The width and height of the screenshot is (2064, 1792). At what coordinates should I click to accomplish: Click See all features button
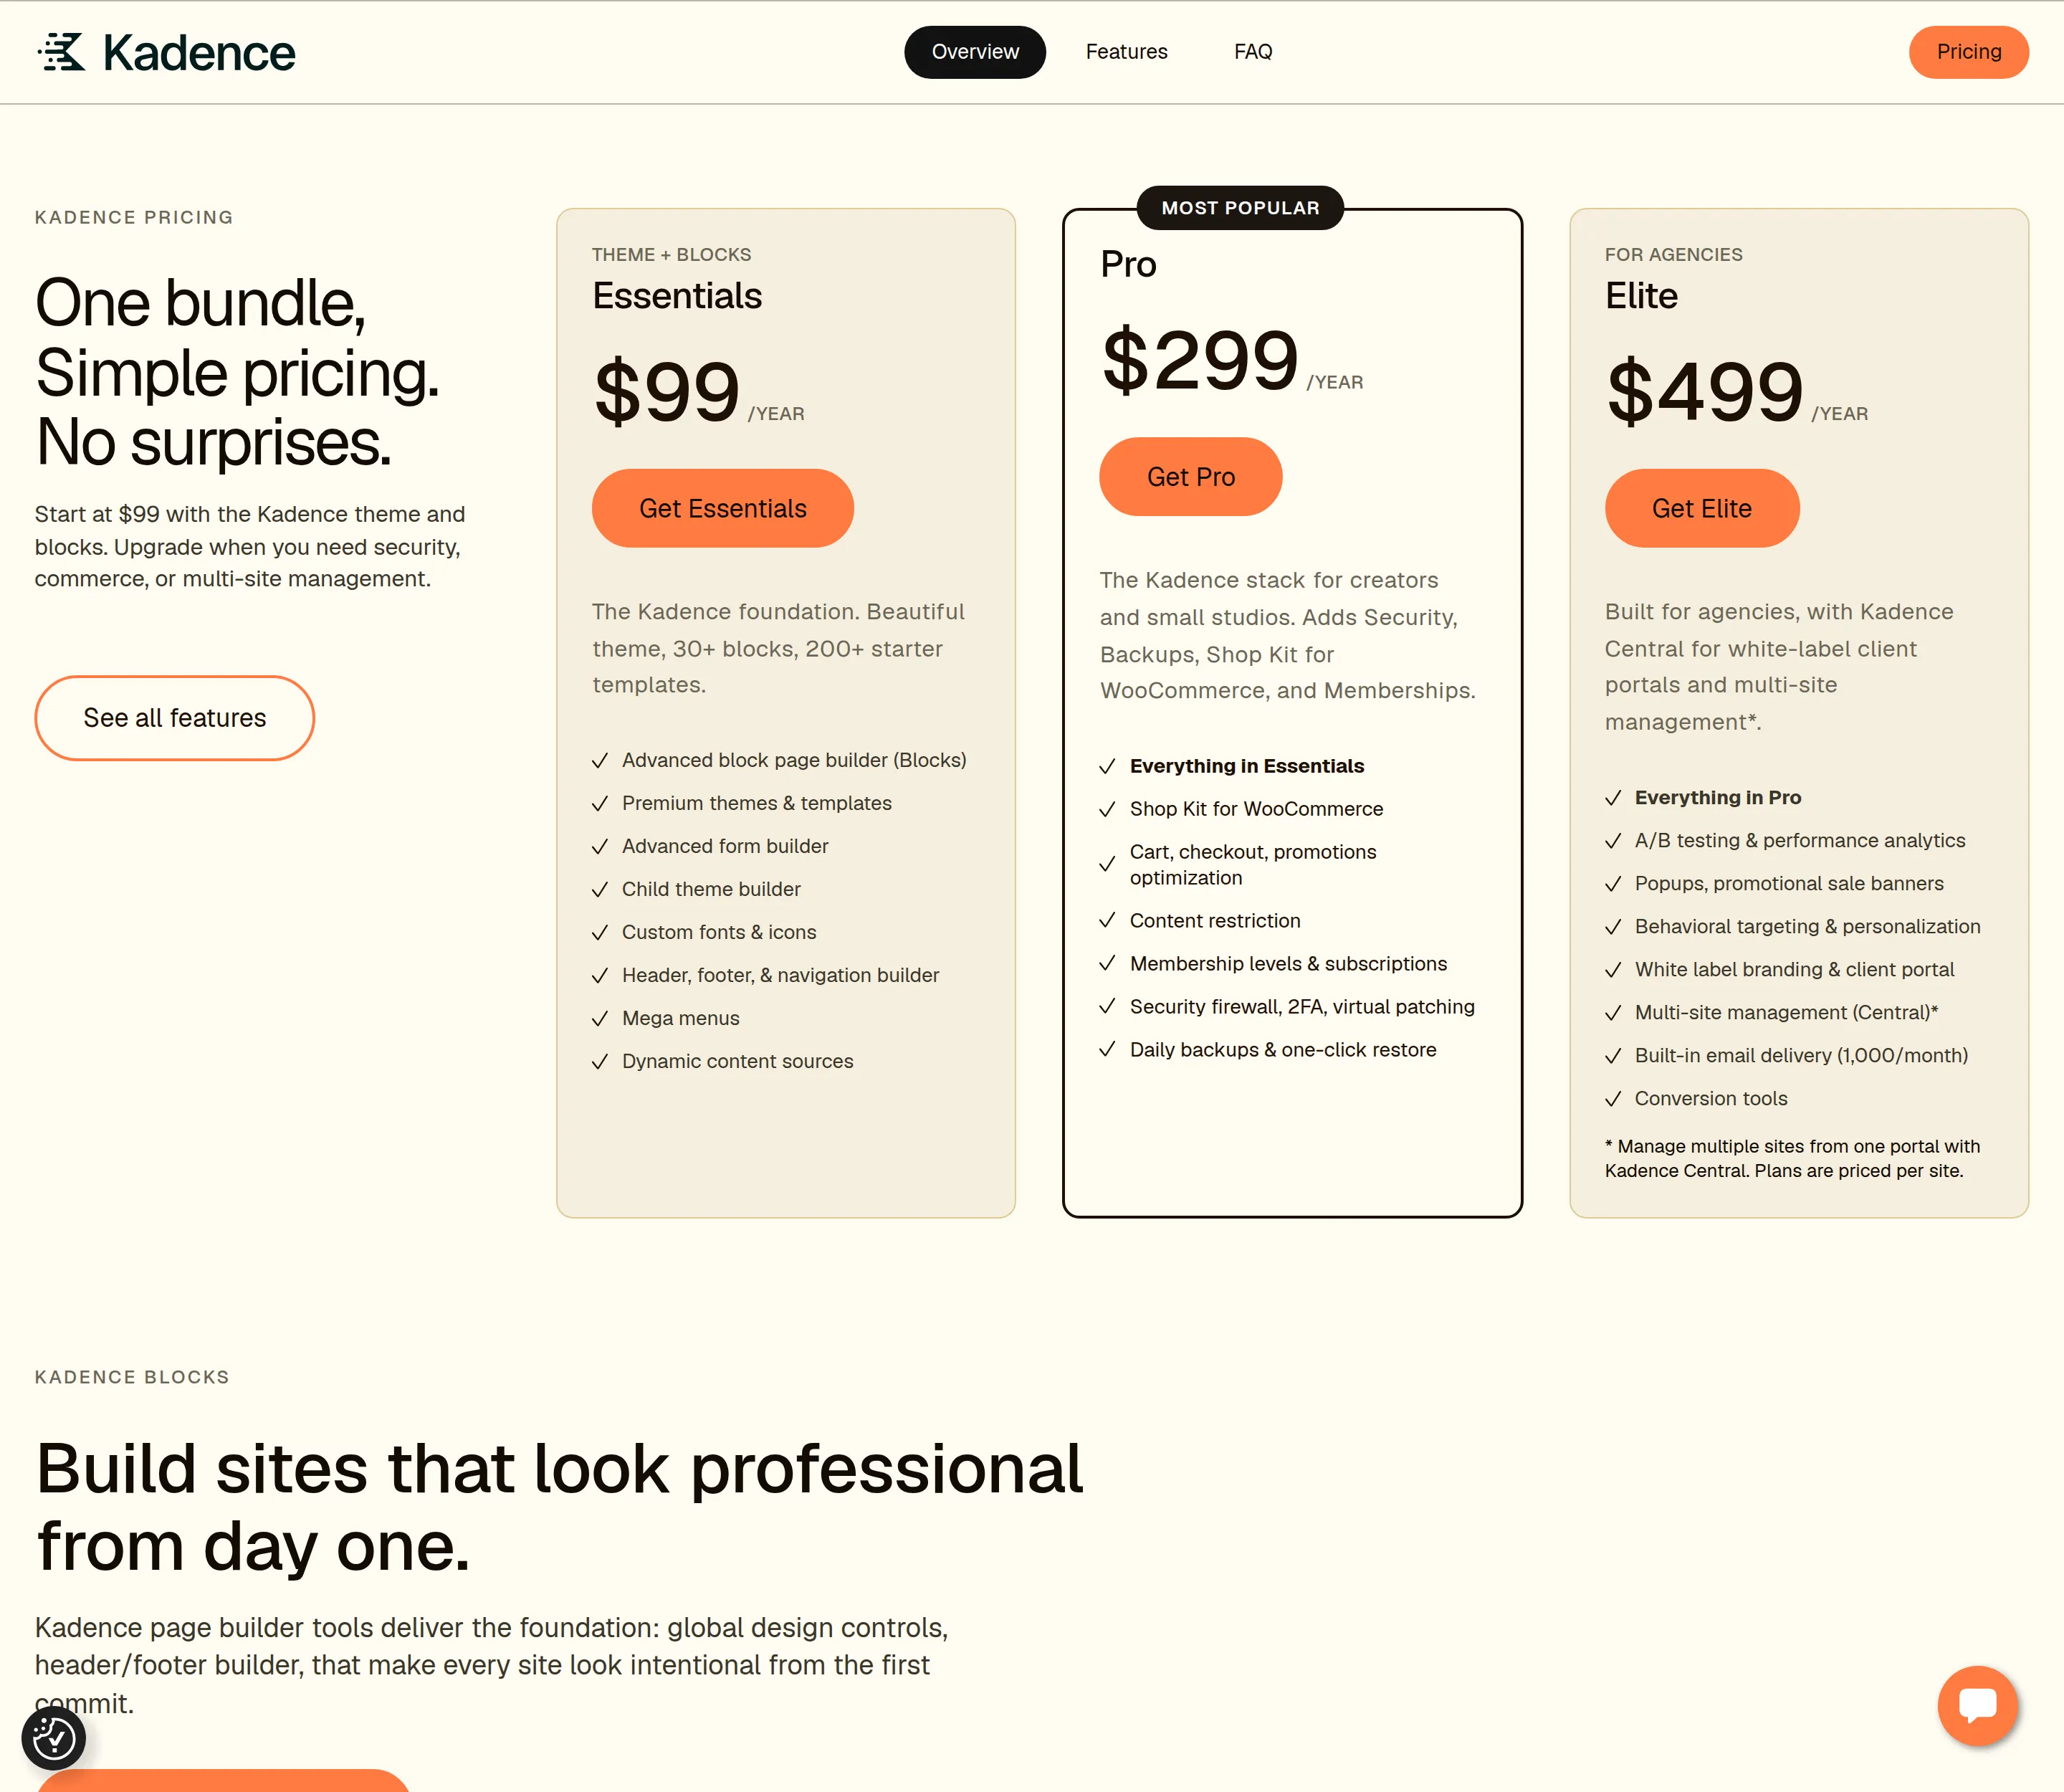(x=175, y=718)
